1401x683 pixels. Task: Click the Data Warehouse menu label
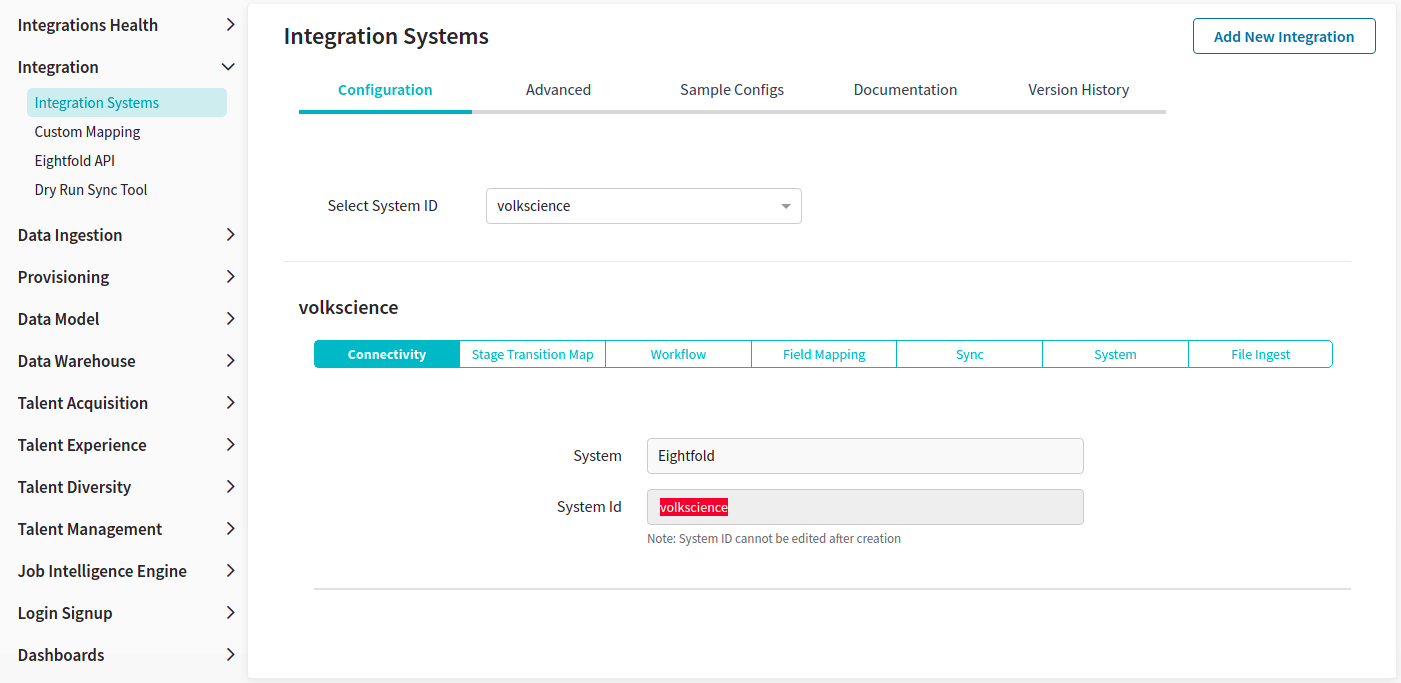point(77,361)
